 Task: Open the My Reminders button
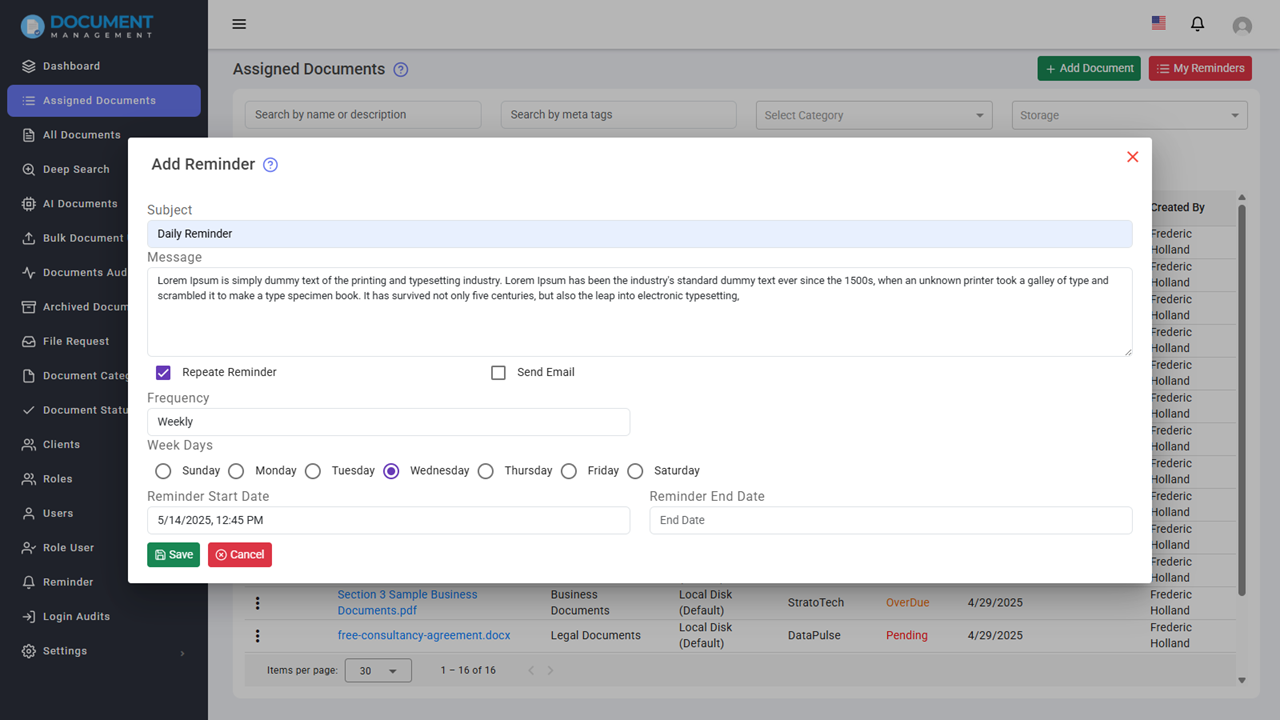pos(1200,69)
